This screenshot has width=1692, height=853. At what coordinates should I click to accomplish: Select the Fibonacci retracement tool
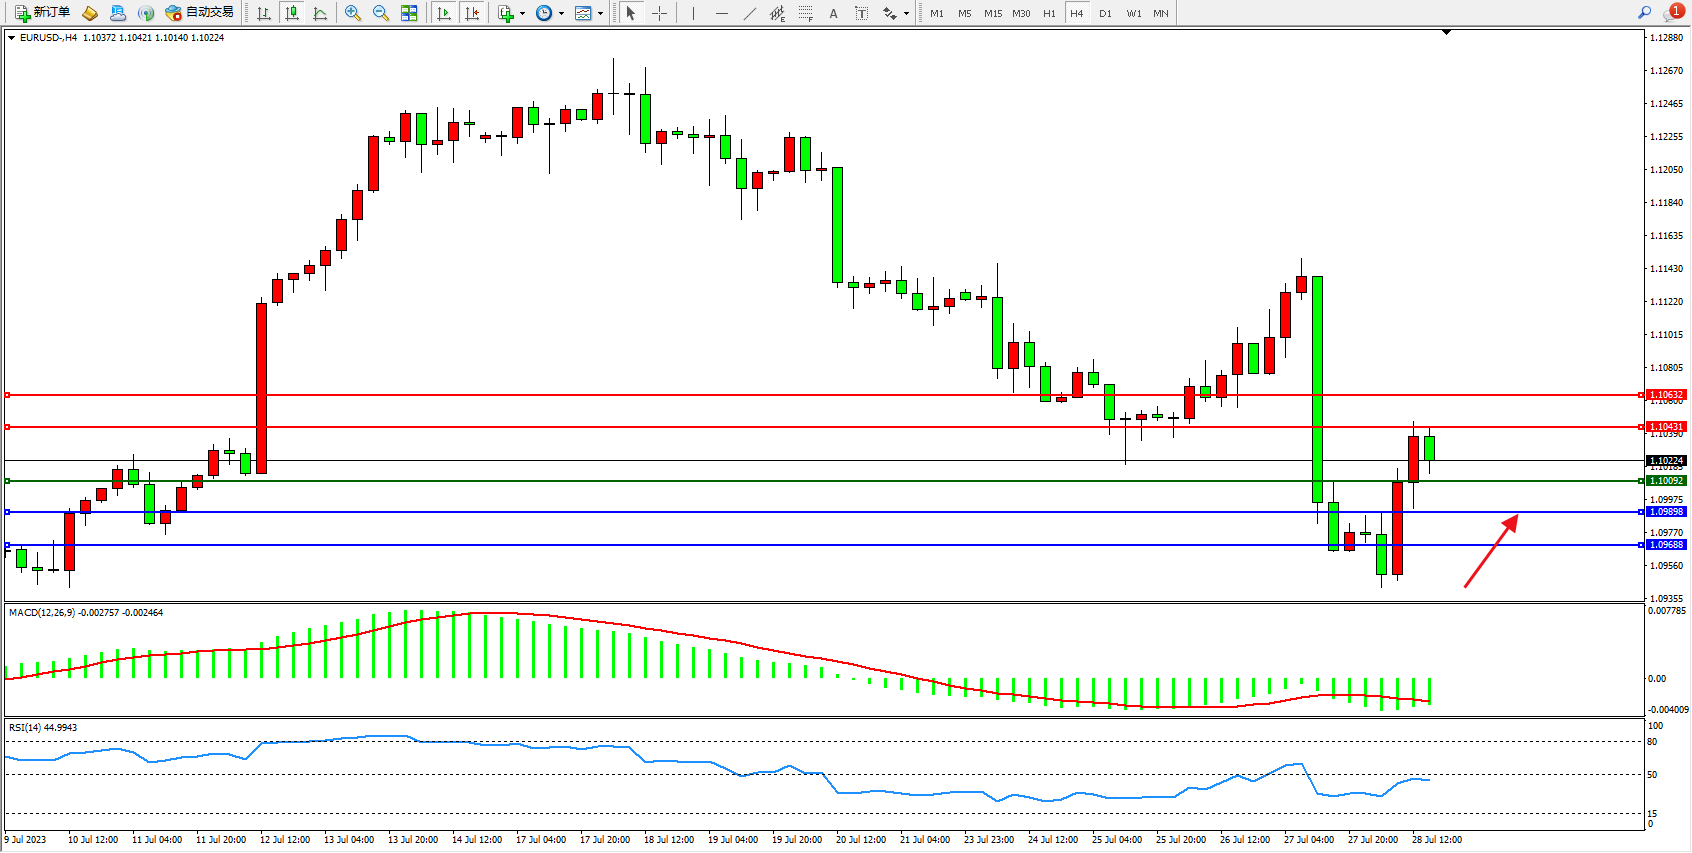click(805, 13)
